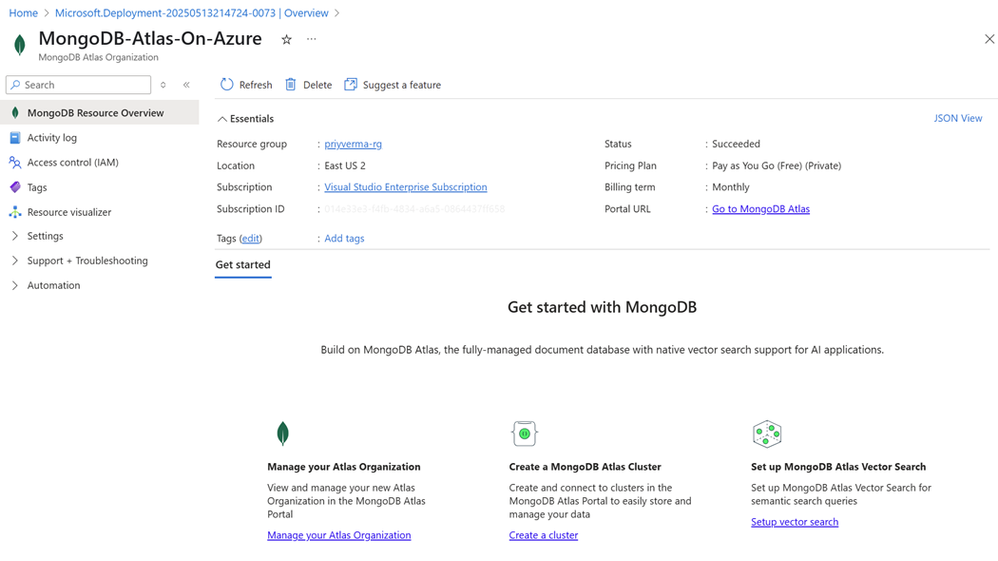Click the Delete trash icon
Image resolution: width=998 pixels, height=561 pixels.
[x=291, y=85]
